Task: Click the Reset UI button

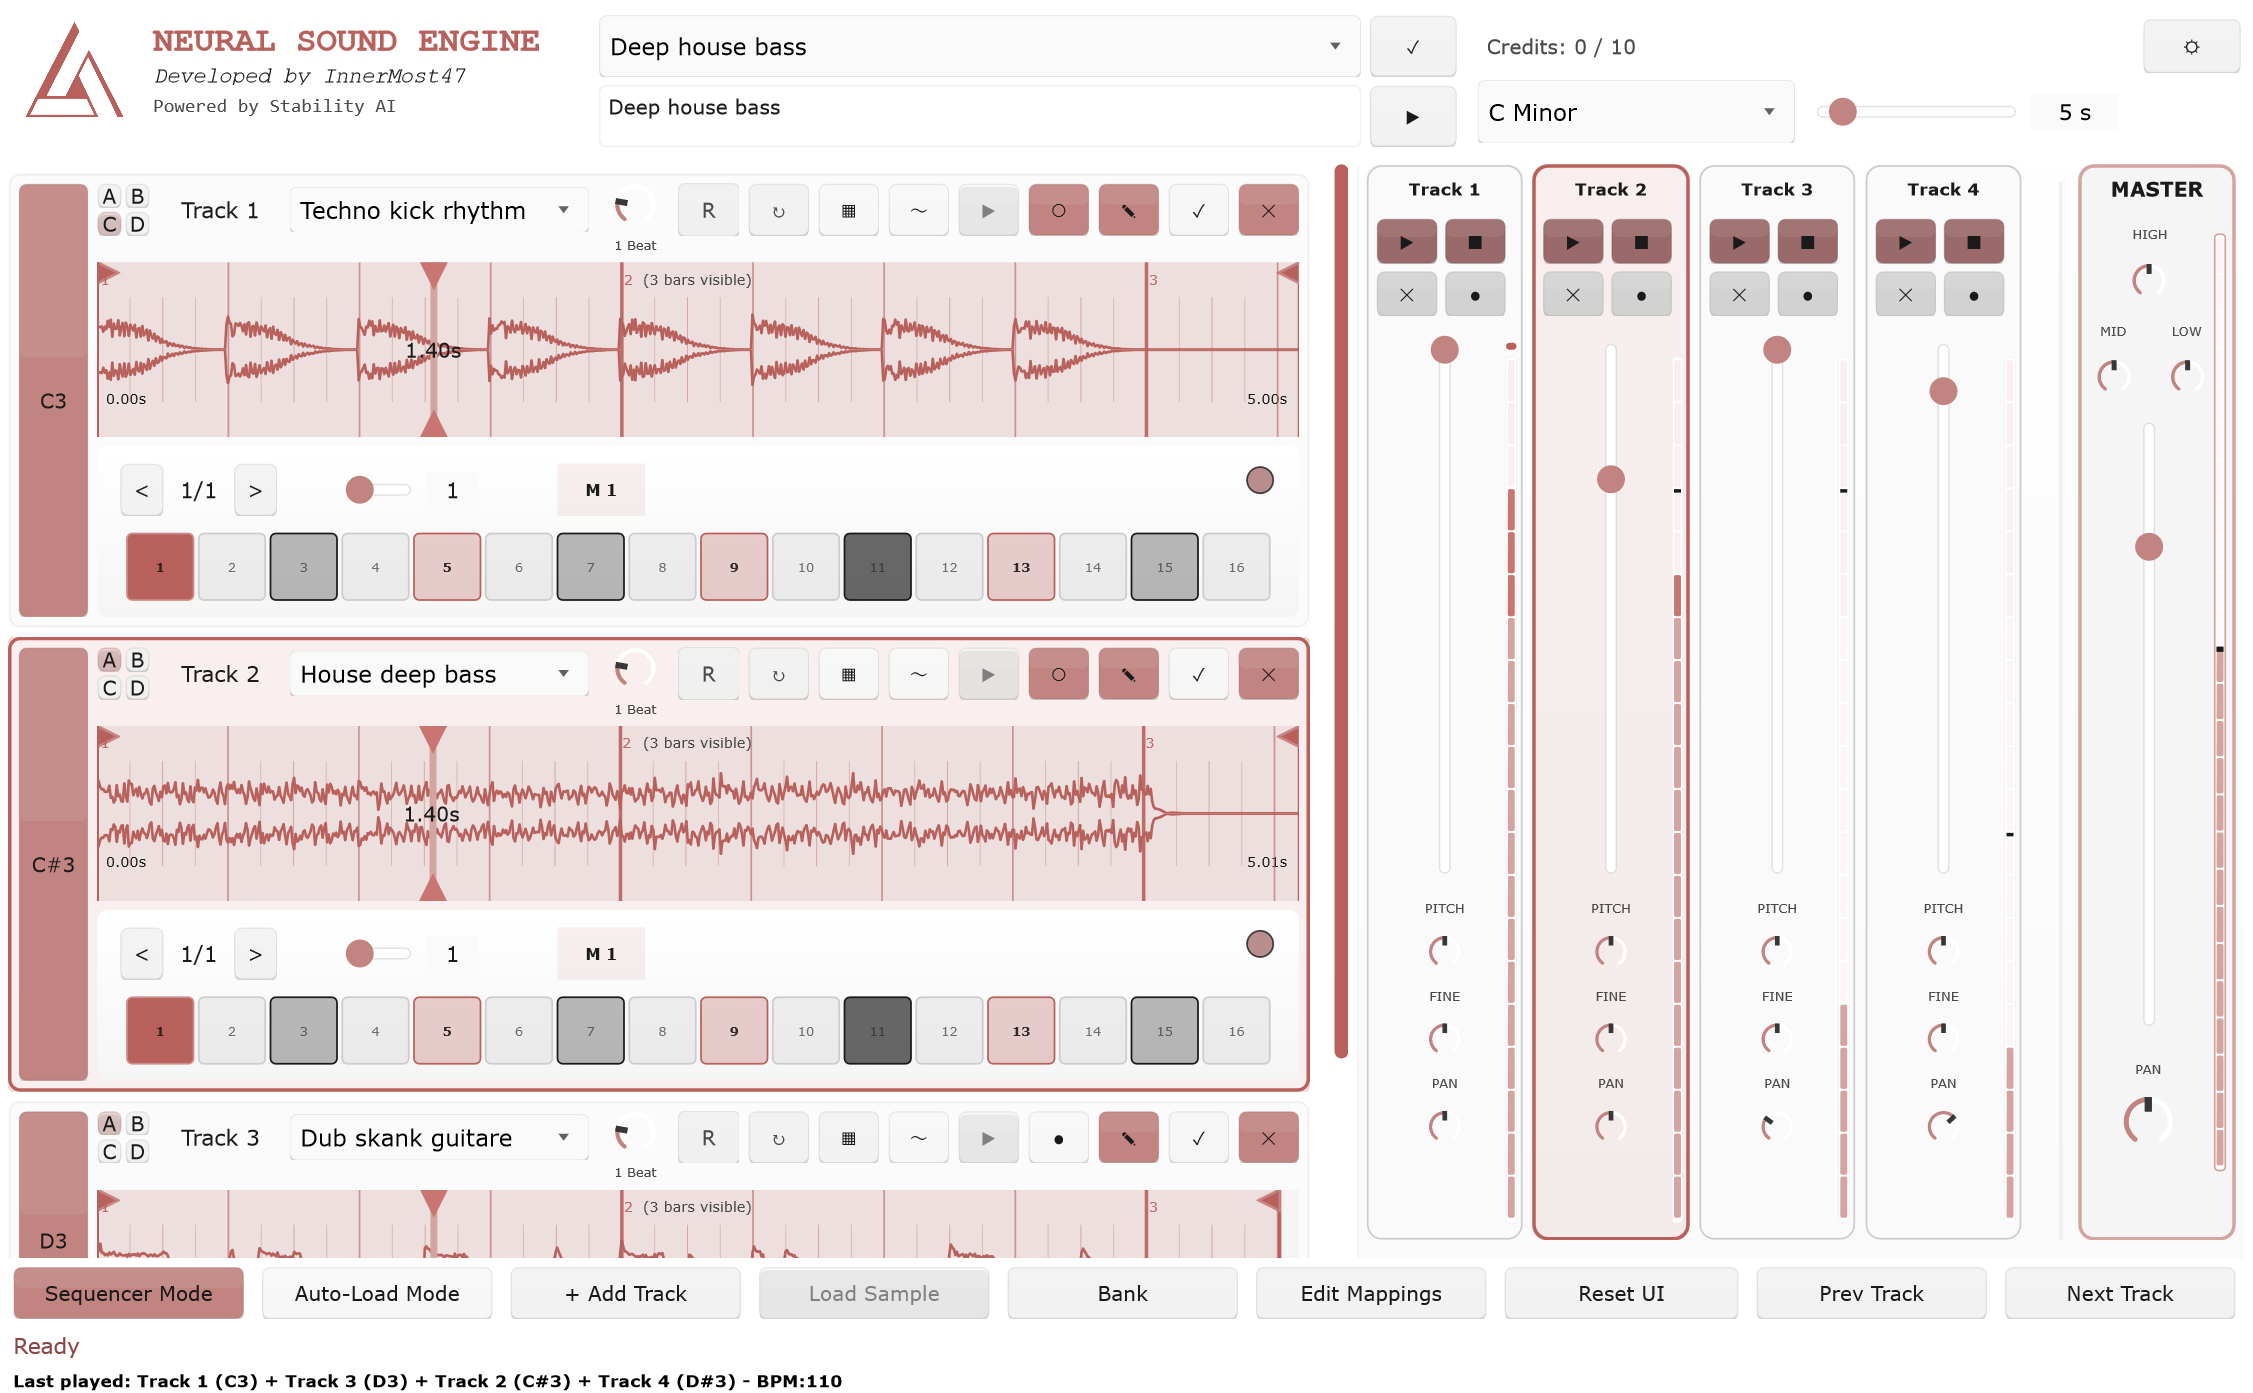Action: [1620, 1293]
